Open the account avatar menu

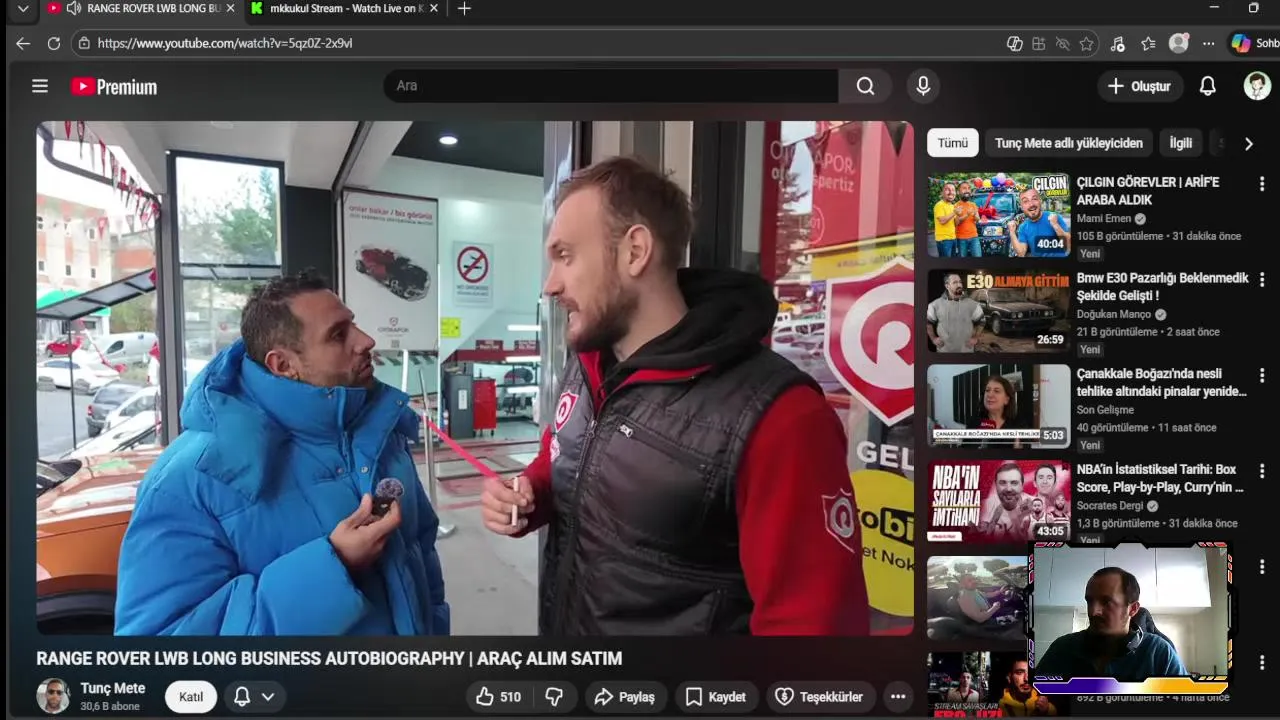pyautogui.click(x=1257, y=86)
